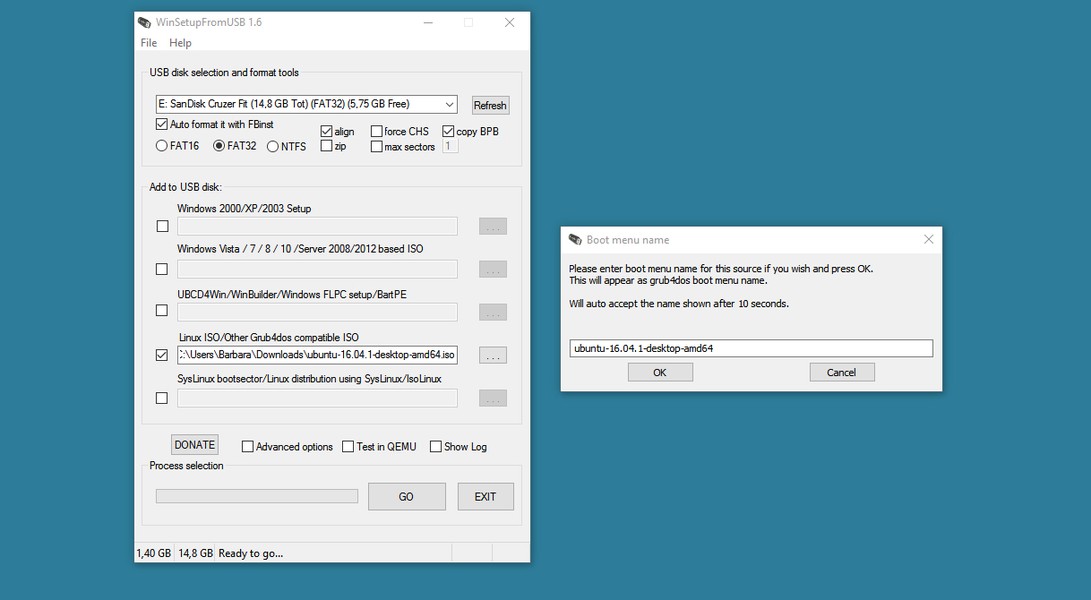The width and height of the screenshot is (1091, 600).
Task: Click the 1,40 GB status bar entry
Action: point(154,553)
